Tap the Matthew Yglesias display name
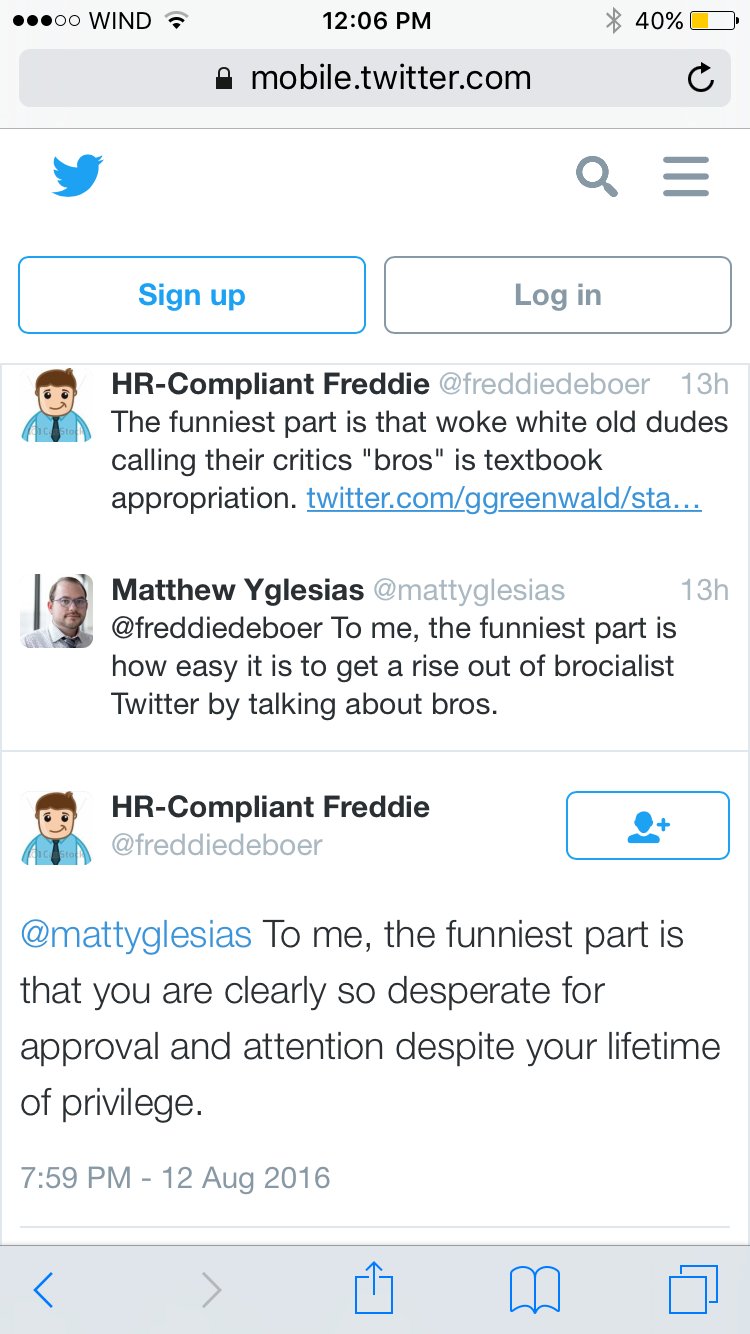 [x=237, y=590]
